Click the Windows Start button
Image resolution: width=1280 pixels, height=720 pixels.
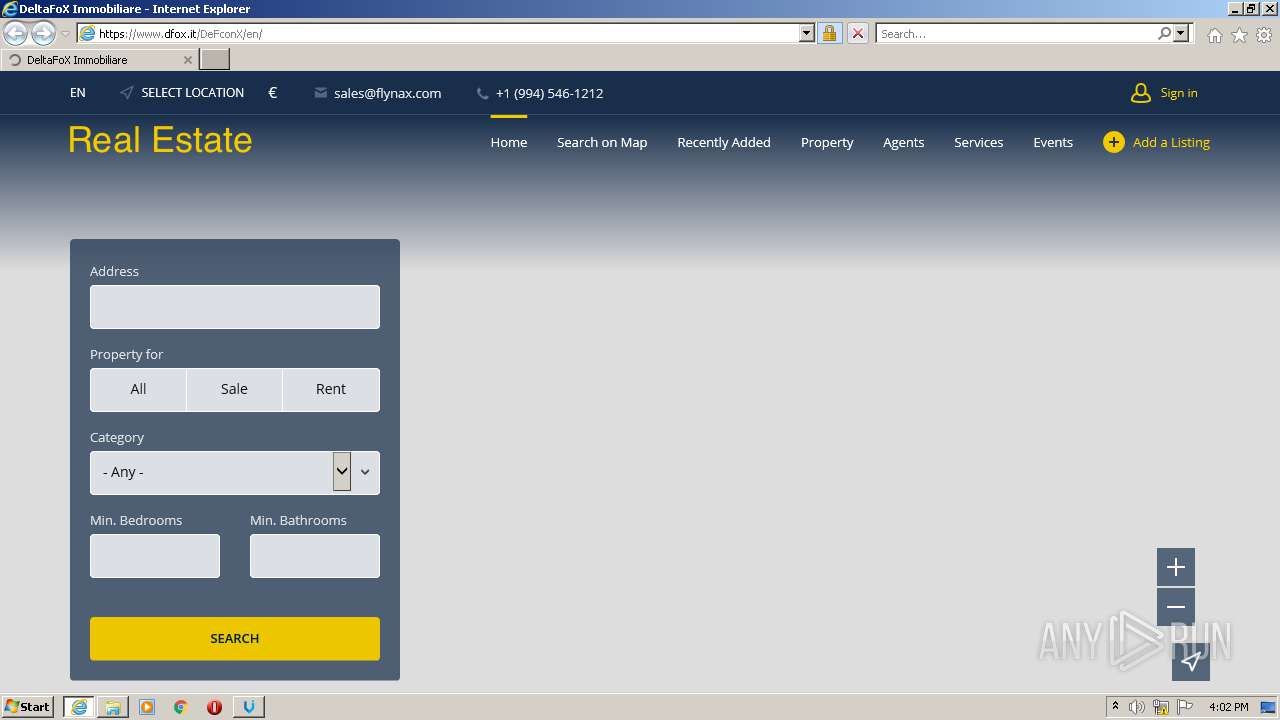[28, 707]
